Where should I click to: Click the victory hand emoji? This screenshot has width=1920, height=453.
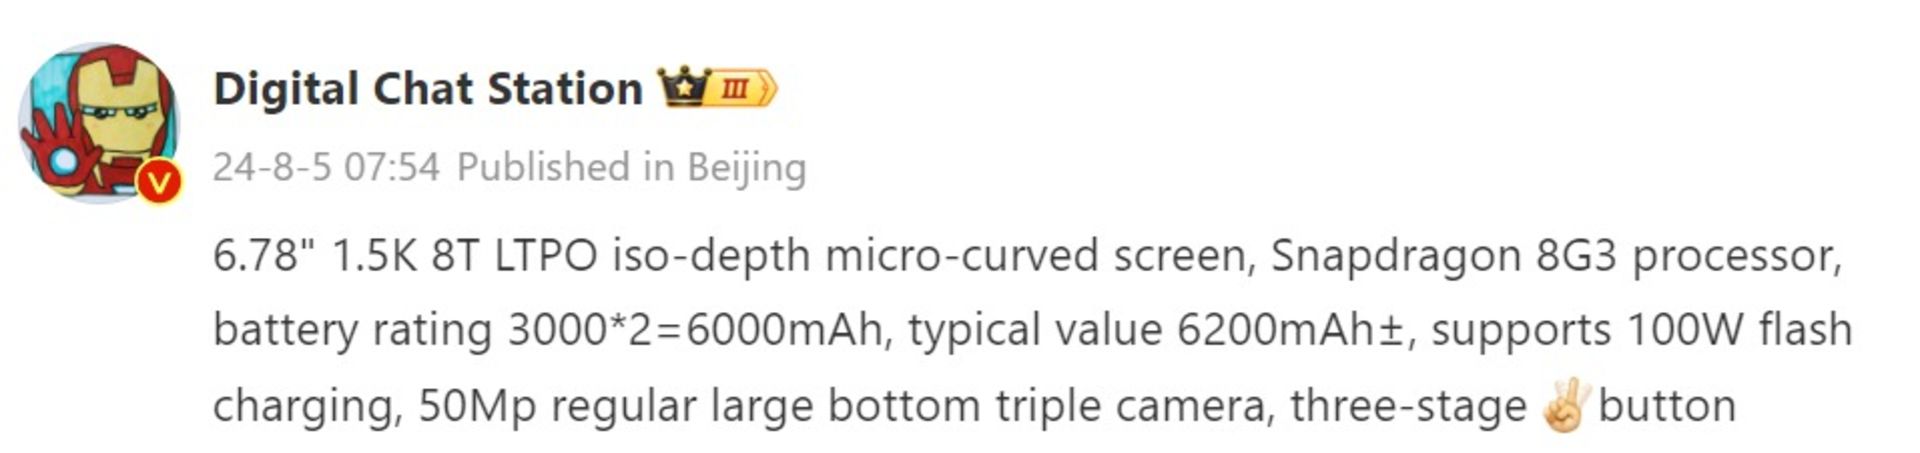(x=1563, y=406)
